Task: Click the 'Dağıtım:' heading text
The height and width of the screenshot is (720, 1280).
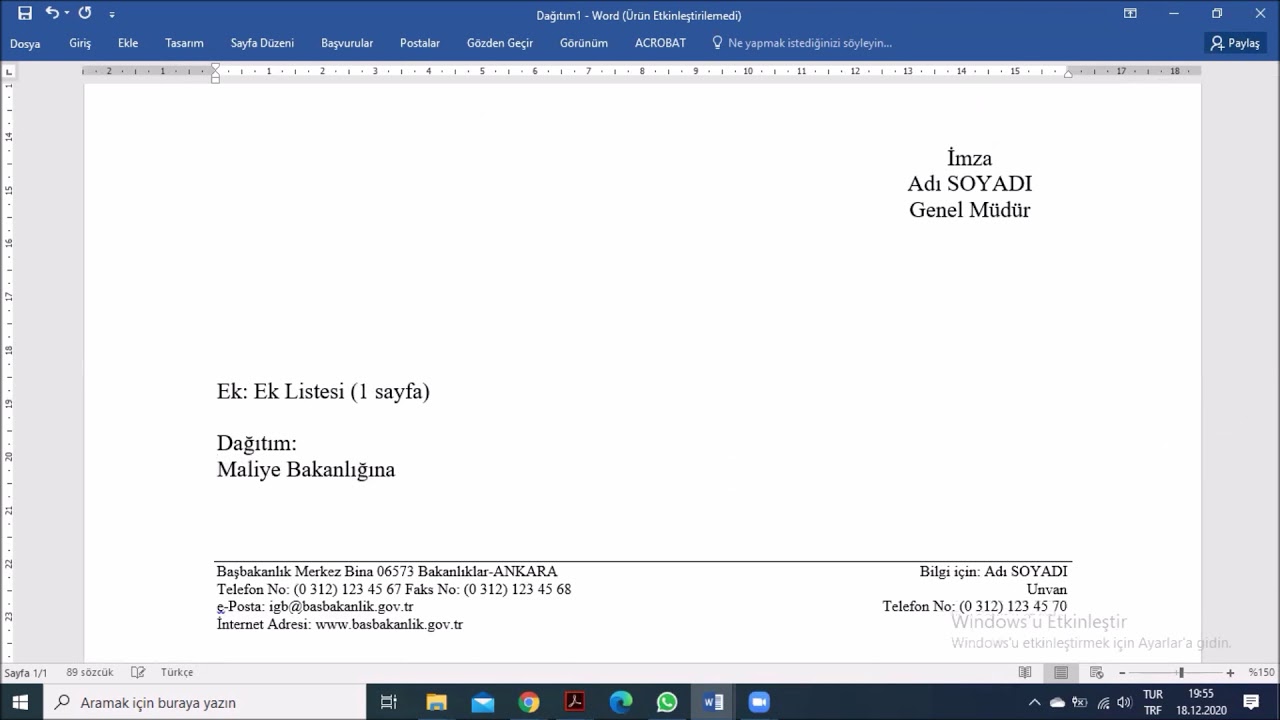Action: [x=257, y=443]
